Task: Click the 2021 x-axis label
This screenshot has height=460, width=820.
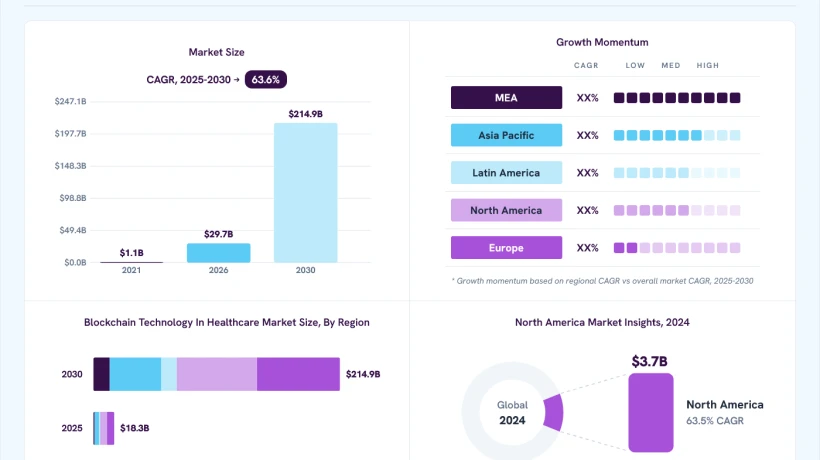Action: click(131, 270)
